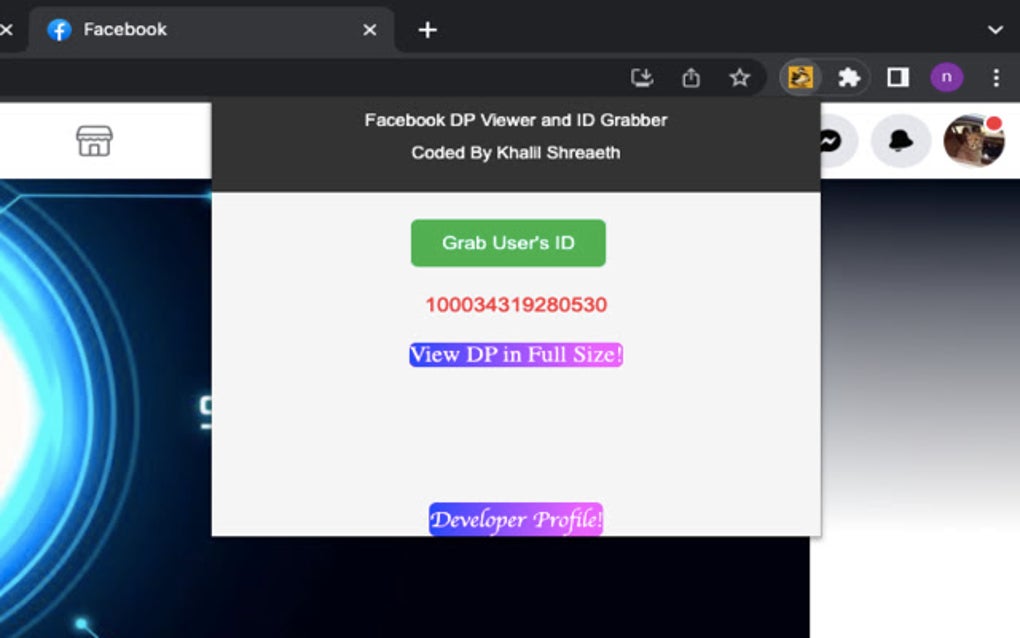
Task: Open the Extensions puzzle piece menu
Action: tap(849, 77)
